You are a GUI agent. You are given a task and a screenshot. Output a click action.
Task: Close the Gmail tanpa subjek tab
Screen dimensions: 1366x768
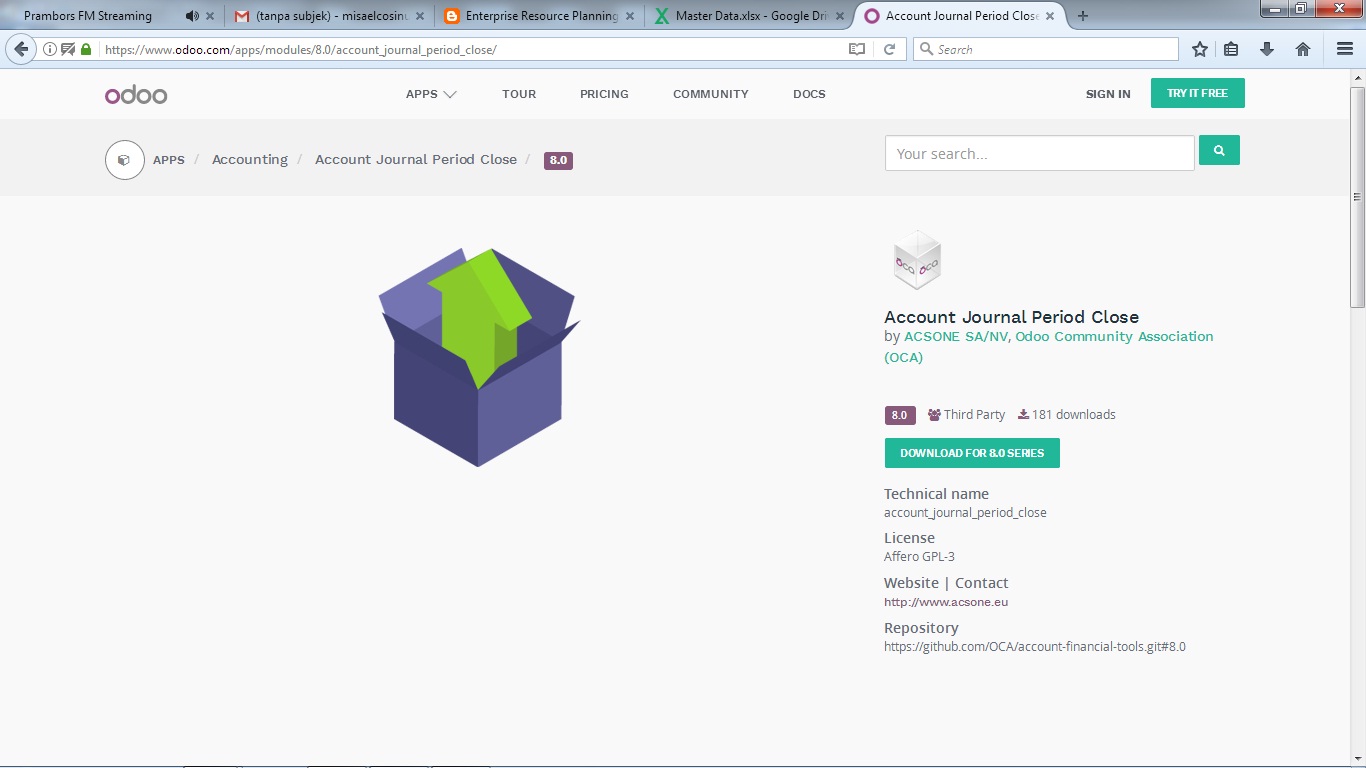pyautogui.click(x=420, y=16)
